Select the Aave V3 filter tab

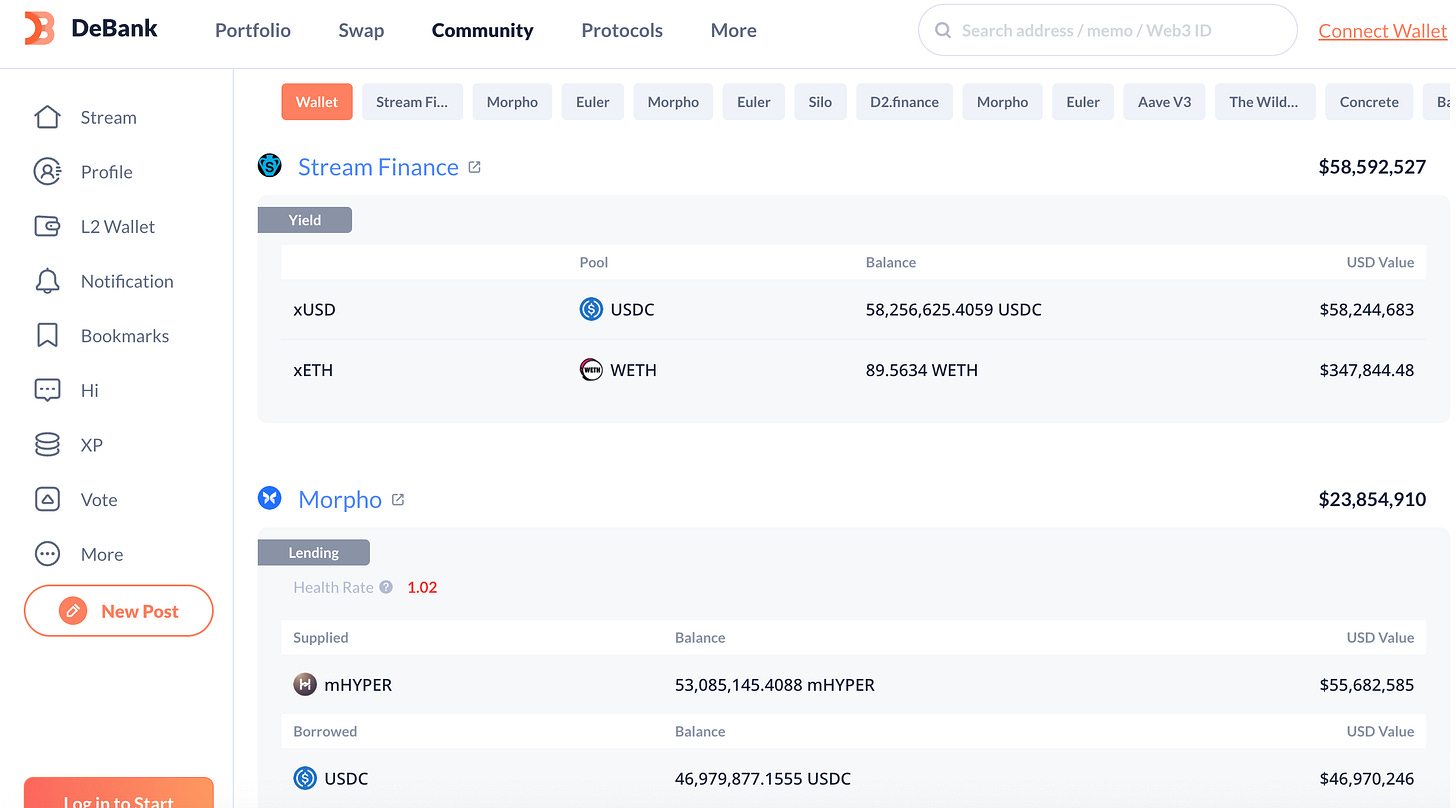pyautogui.click(x=1164, y=102)
